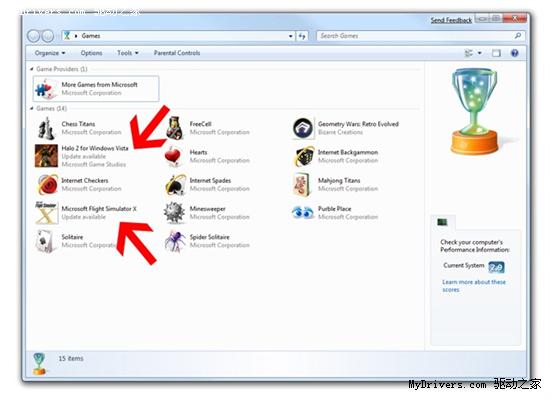Click the Current System score badge
Screen dimensions: 550x398
496,268
